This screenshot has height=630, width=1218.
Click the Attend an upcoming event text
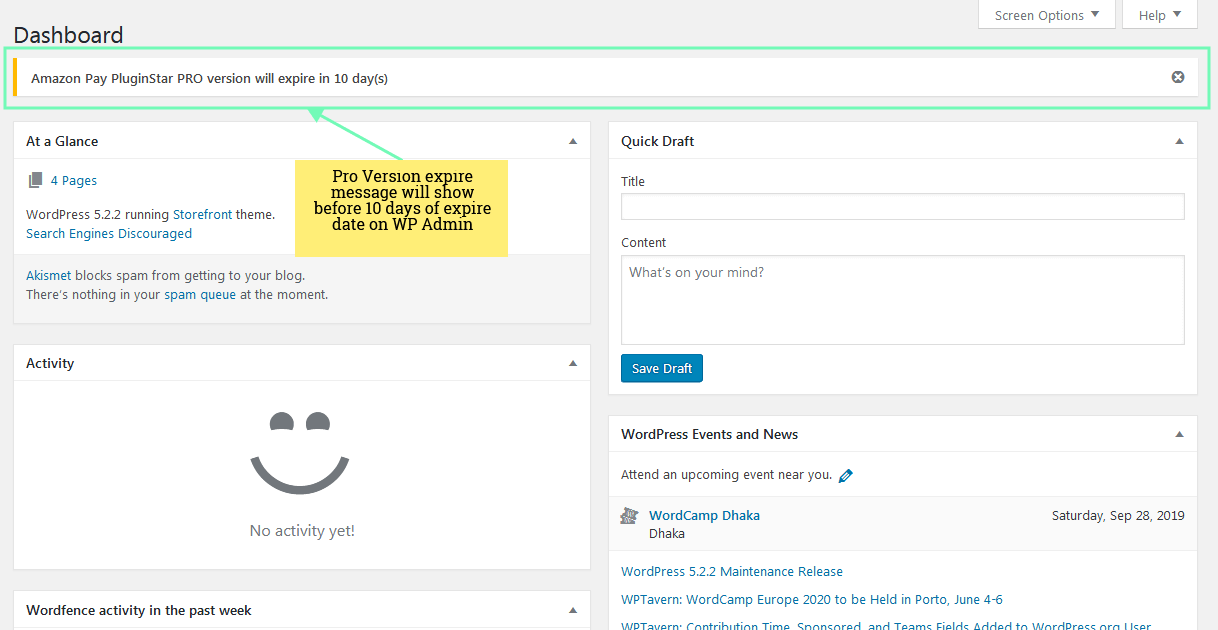pos(726,475)
